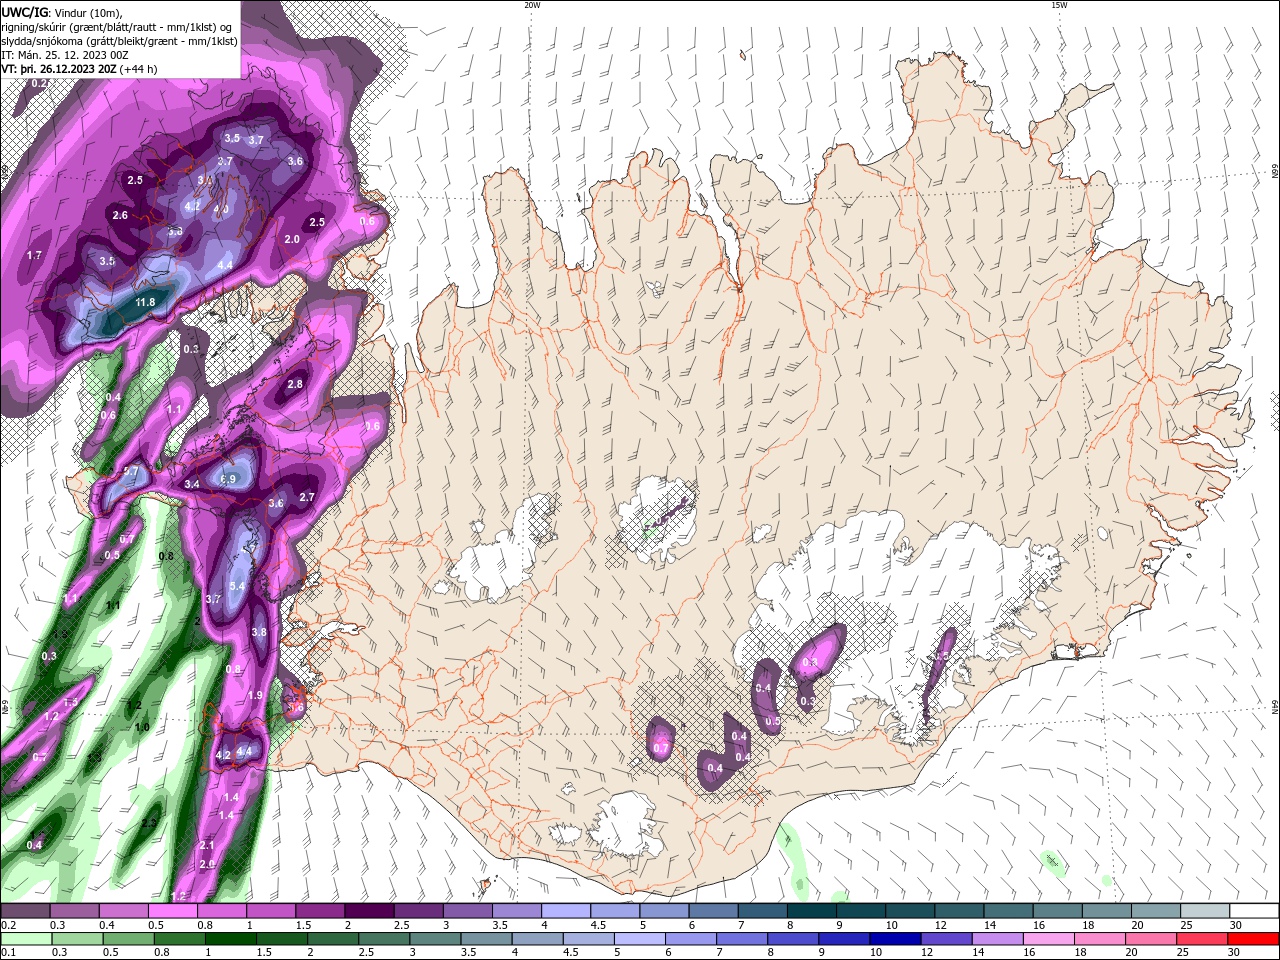Pick the dark teal snow swatch between 8 and 9
The width and height of the screenshot is (1280, 960).
811,911
